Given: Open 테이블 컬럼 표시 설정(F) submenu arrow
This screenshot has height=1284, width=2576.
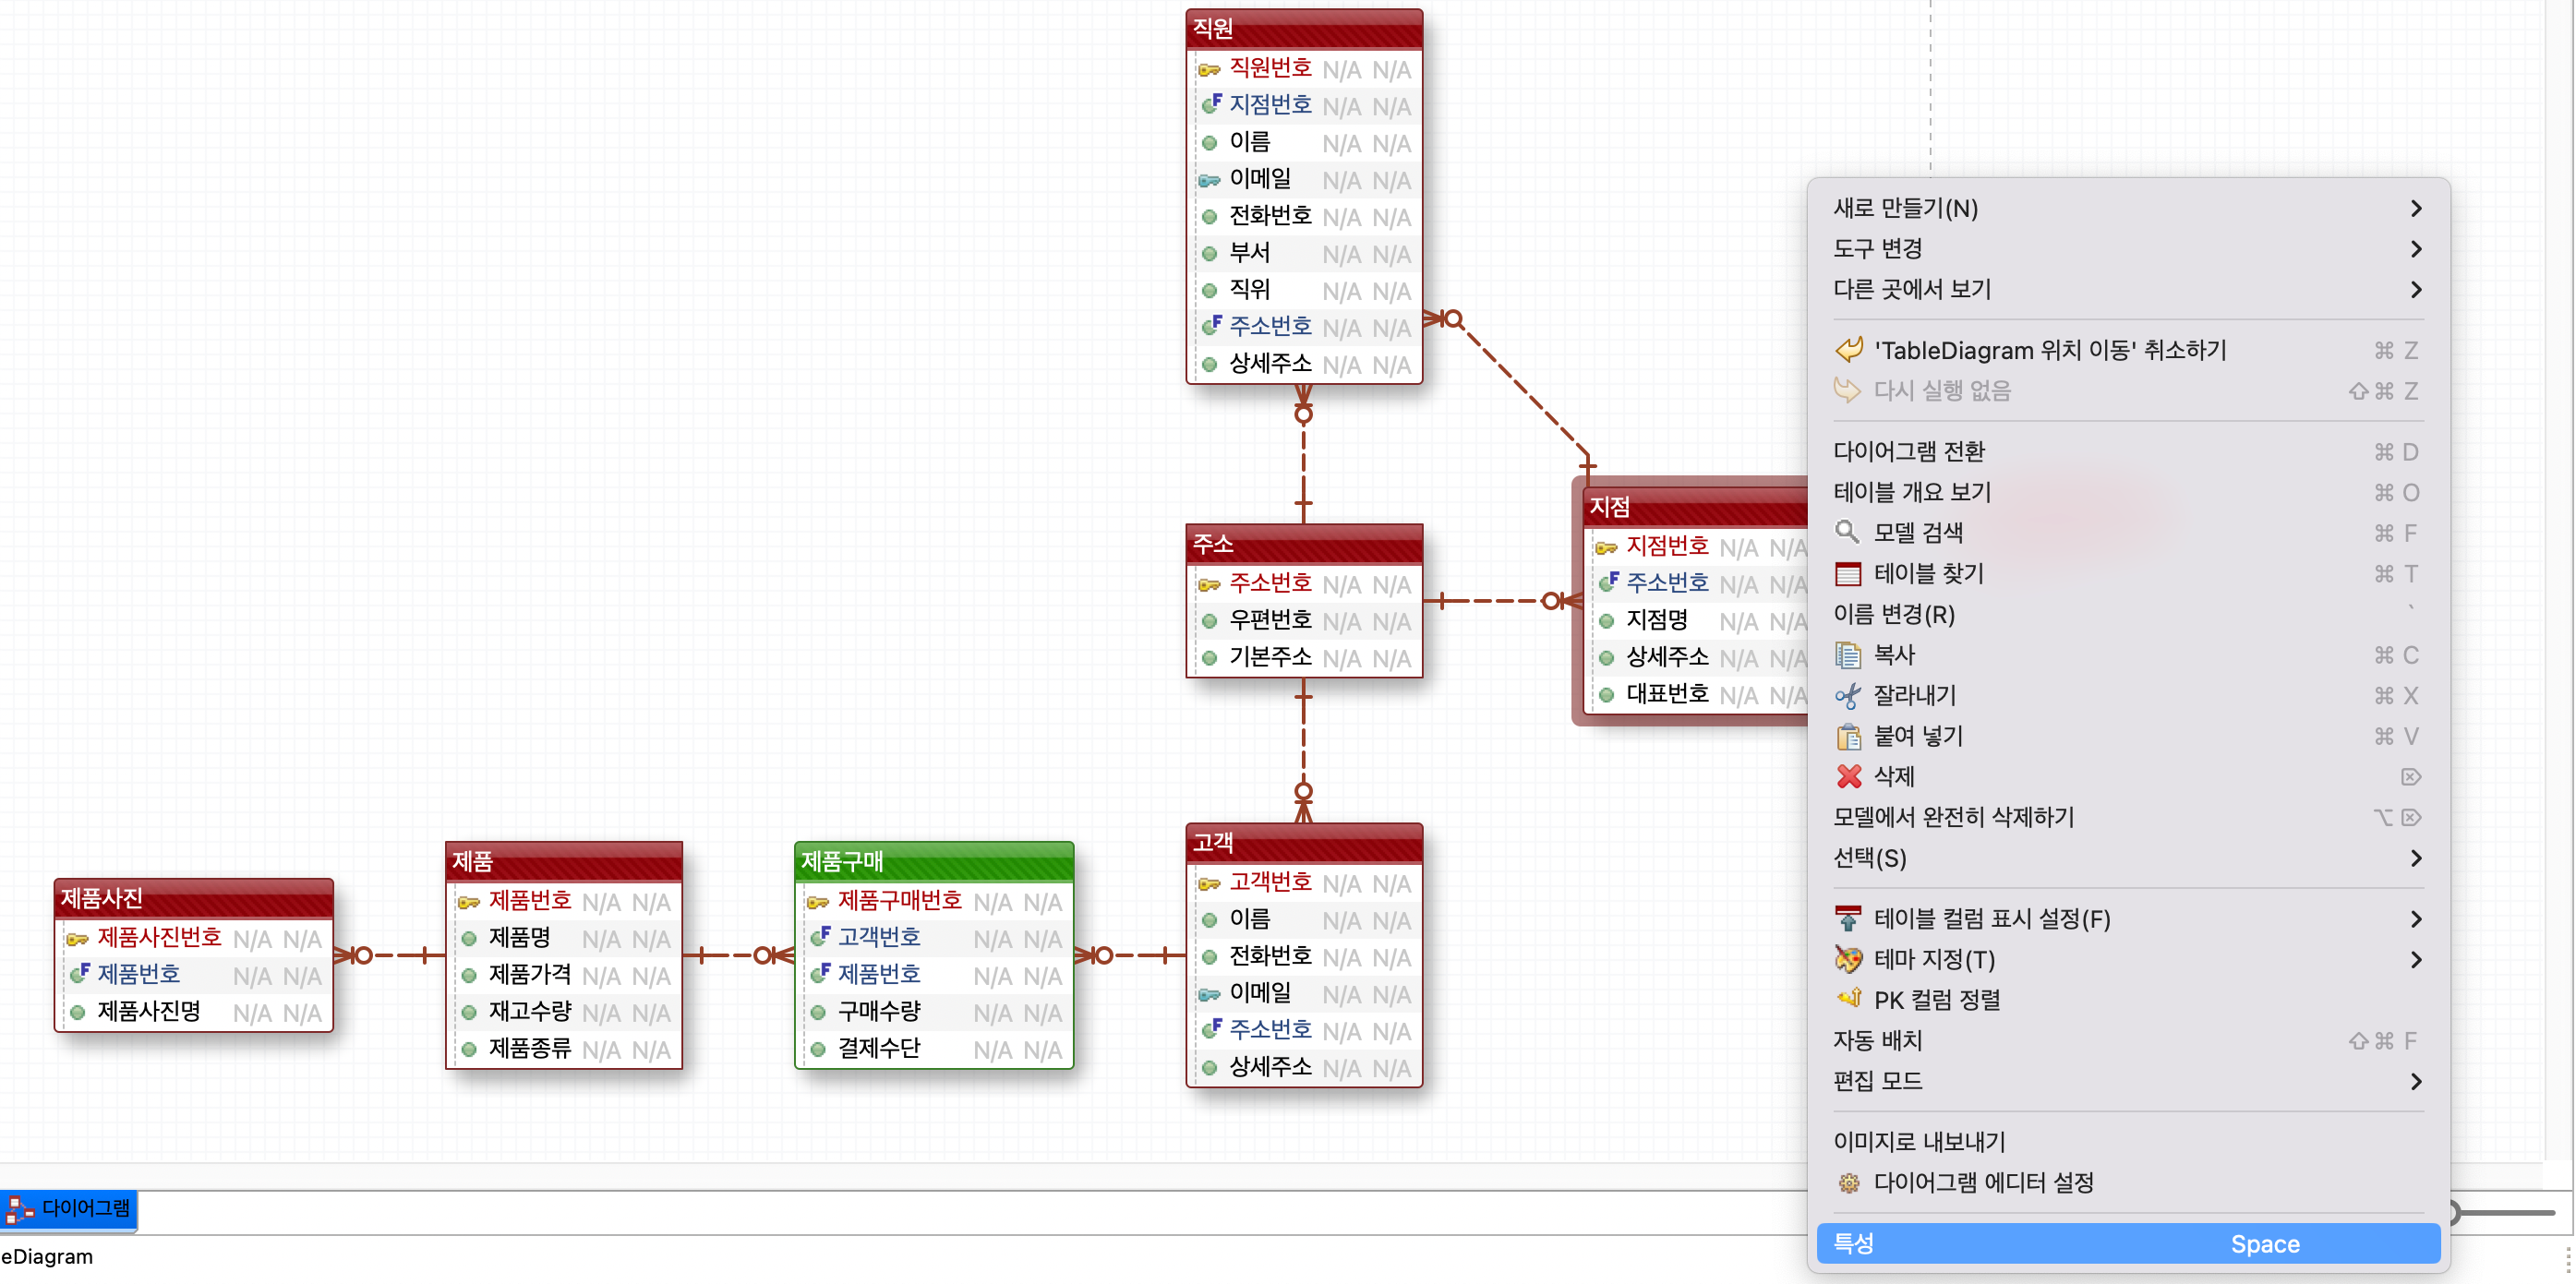Looking at the screenshot, I should [x=2416, y=919].
